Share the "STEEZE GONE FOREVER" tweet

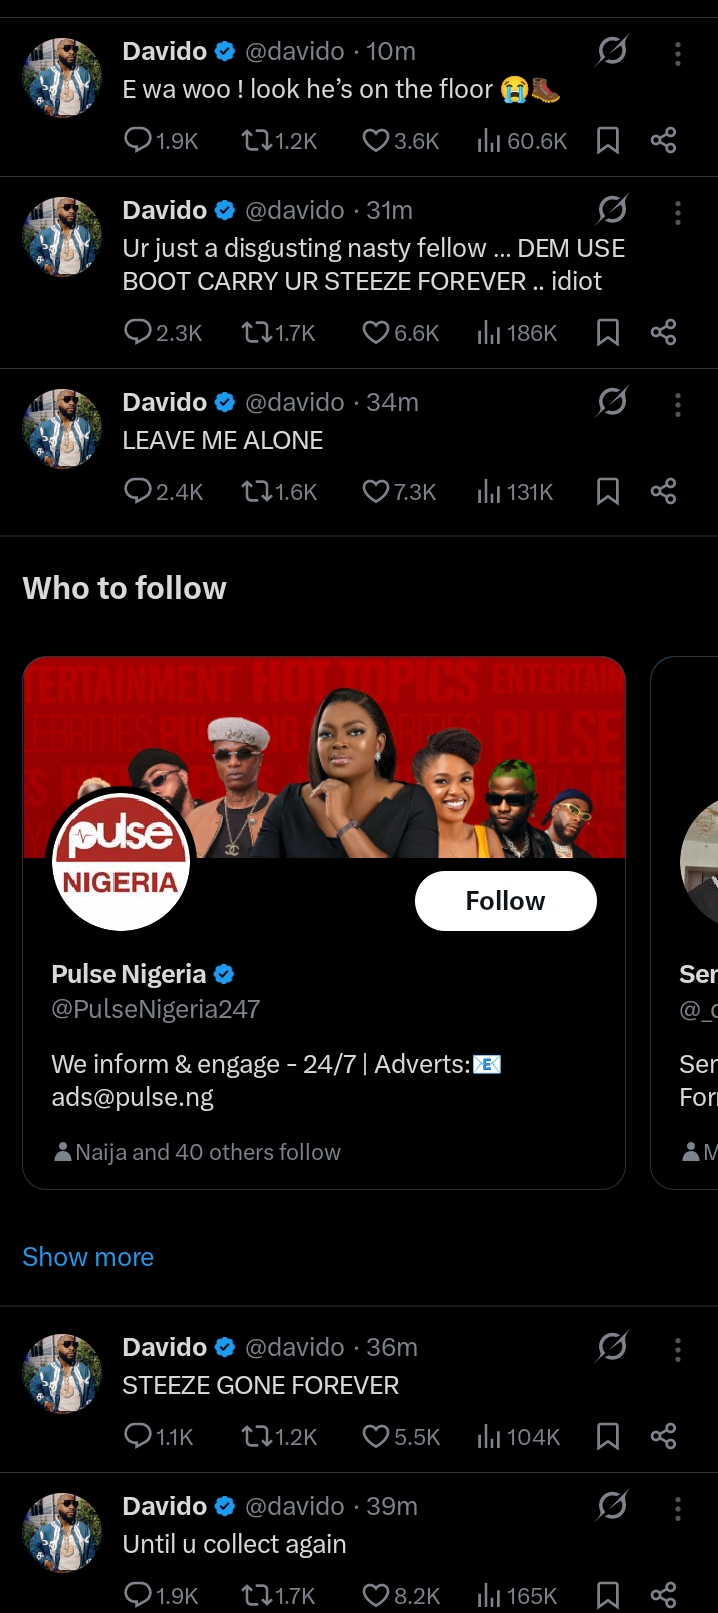coord(663,1436)
